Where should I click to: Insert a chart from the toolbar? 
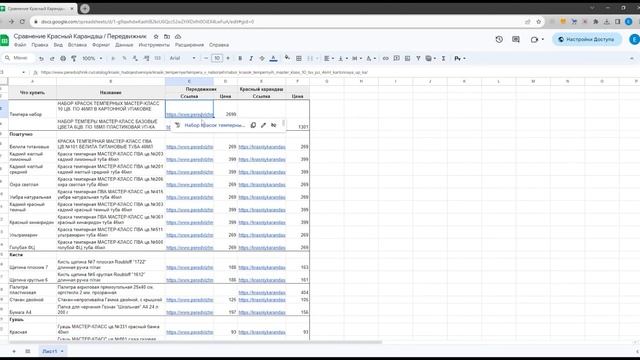click(x=407, y=58)
